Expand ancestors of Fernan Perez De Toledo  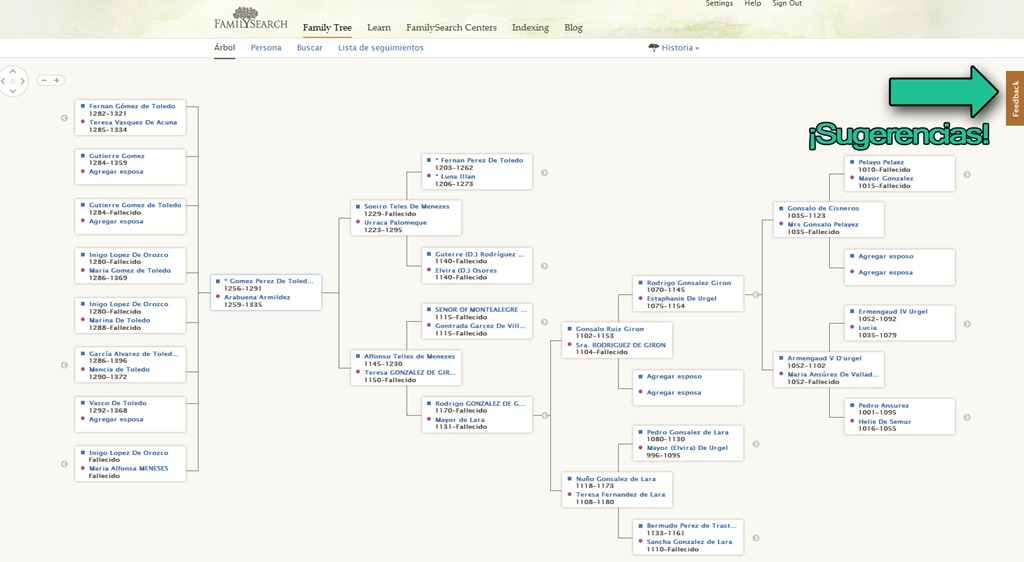tap(544, 173)
